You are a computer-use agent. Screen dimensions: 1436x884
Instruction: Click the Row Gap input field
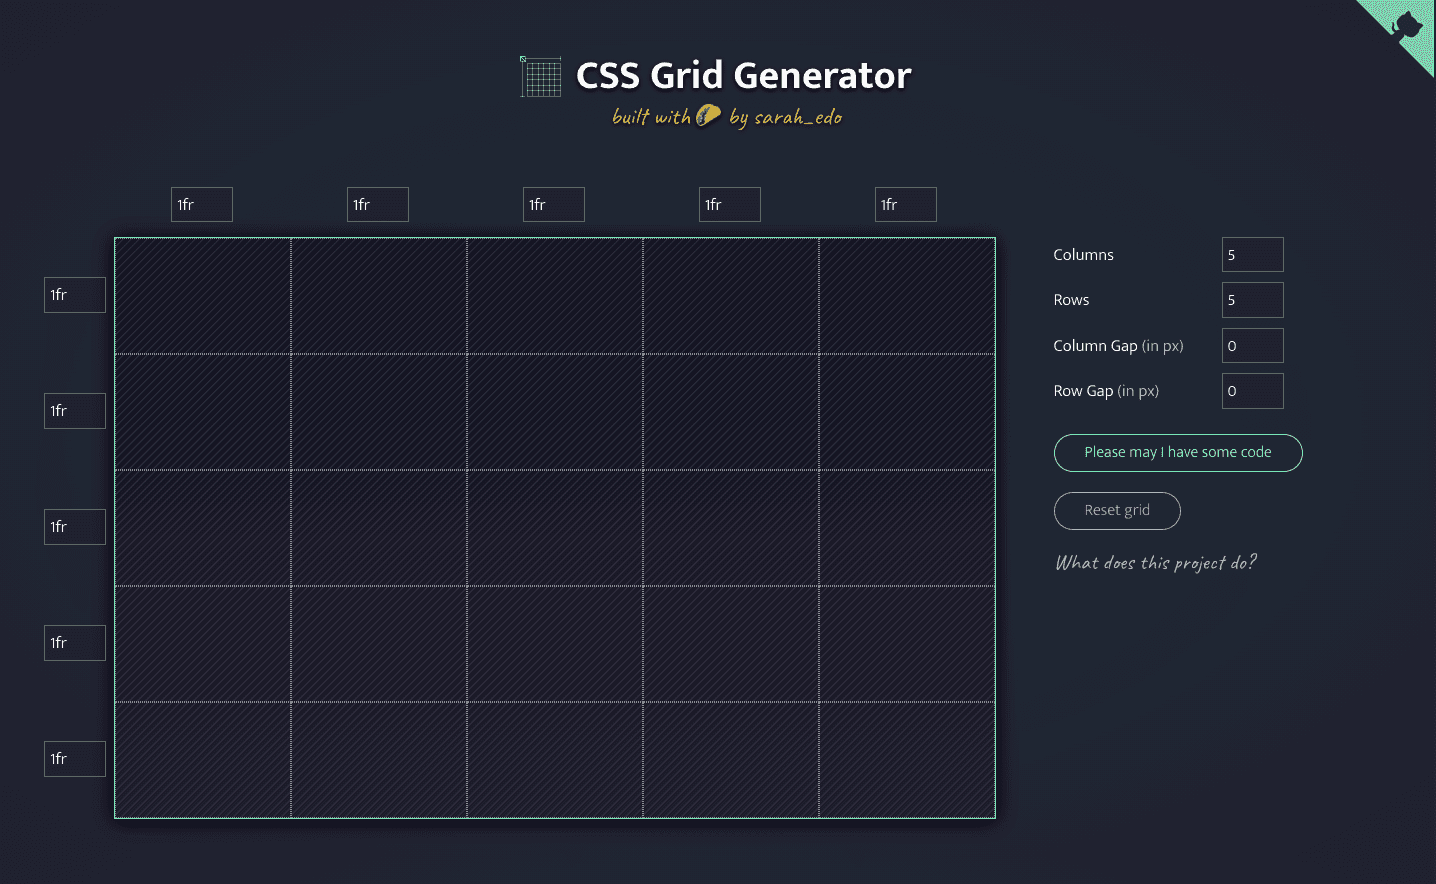point(1252,391)
